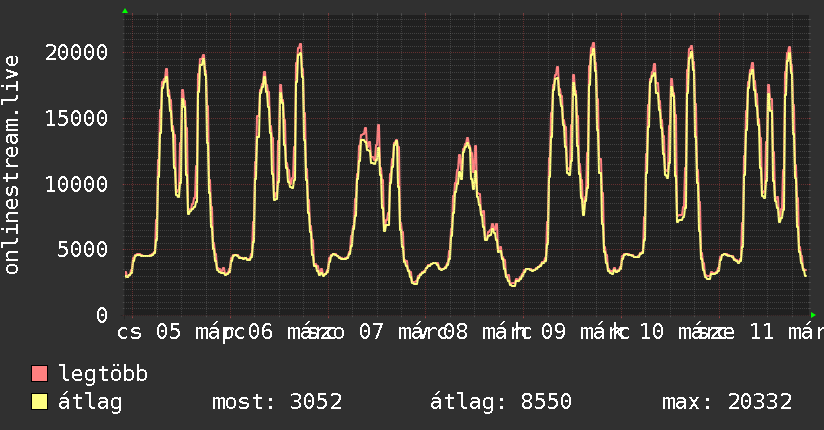The width and height of the screenshot is (824, 430).
Task: Click the pink legtöbb legend swatch
Action: (39, 373)
